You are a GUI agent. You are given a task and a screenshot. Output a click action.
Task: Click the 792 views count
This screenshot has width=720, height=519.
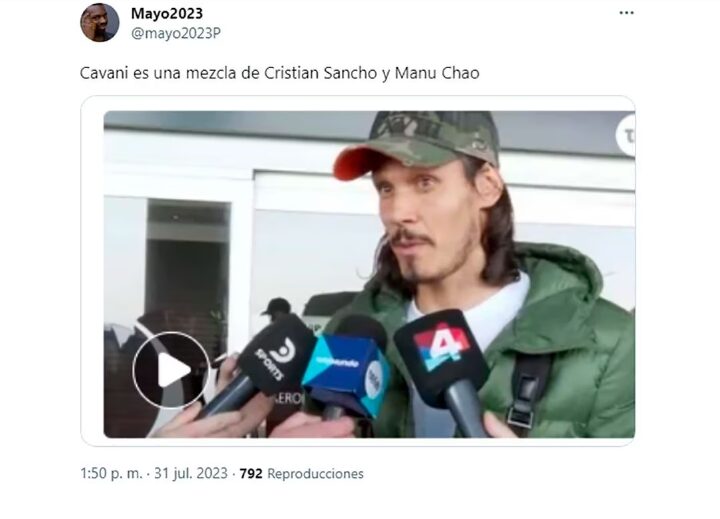tap(251, 474)
